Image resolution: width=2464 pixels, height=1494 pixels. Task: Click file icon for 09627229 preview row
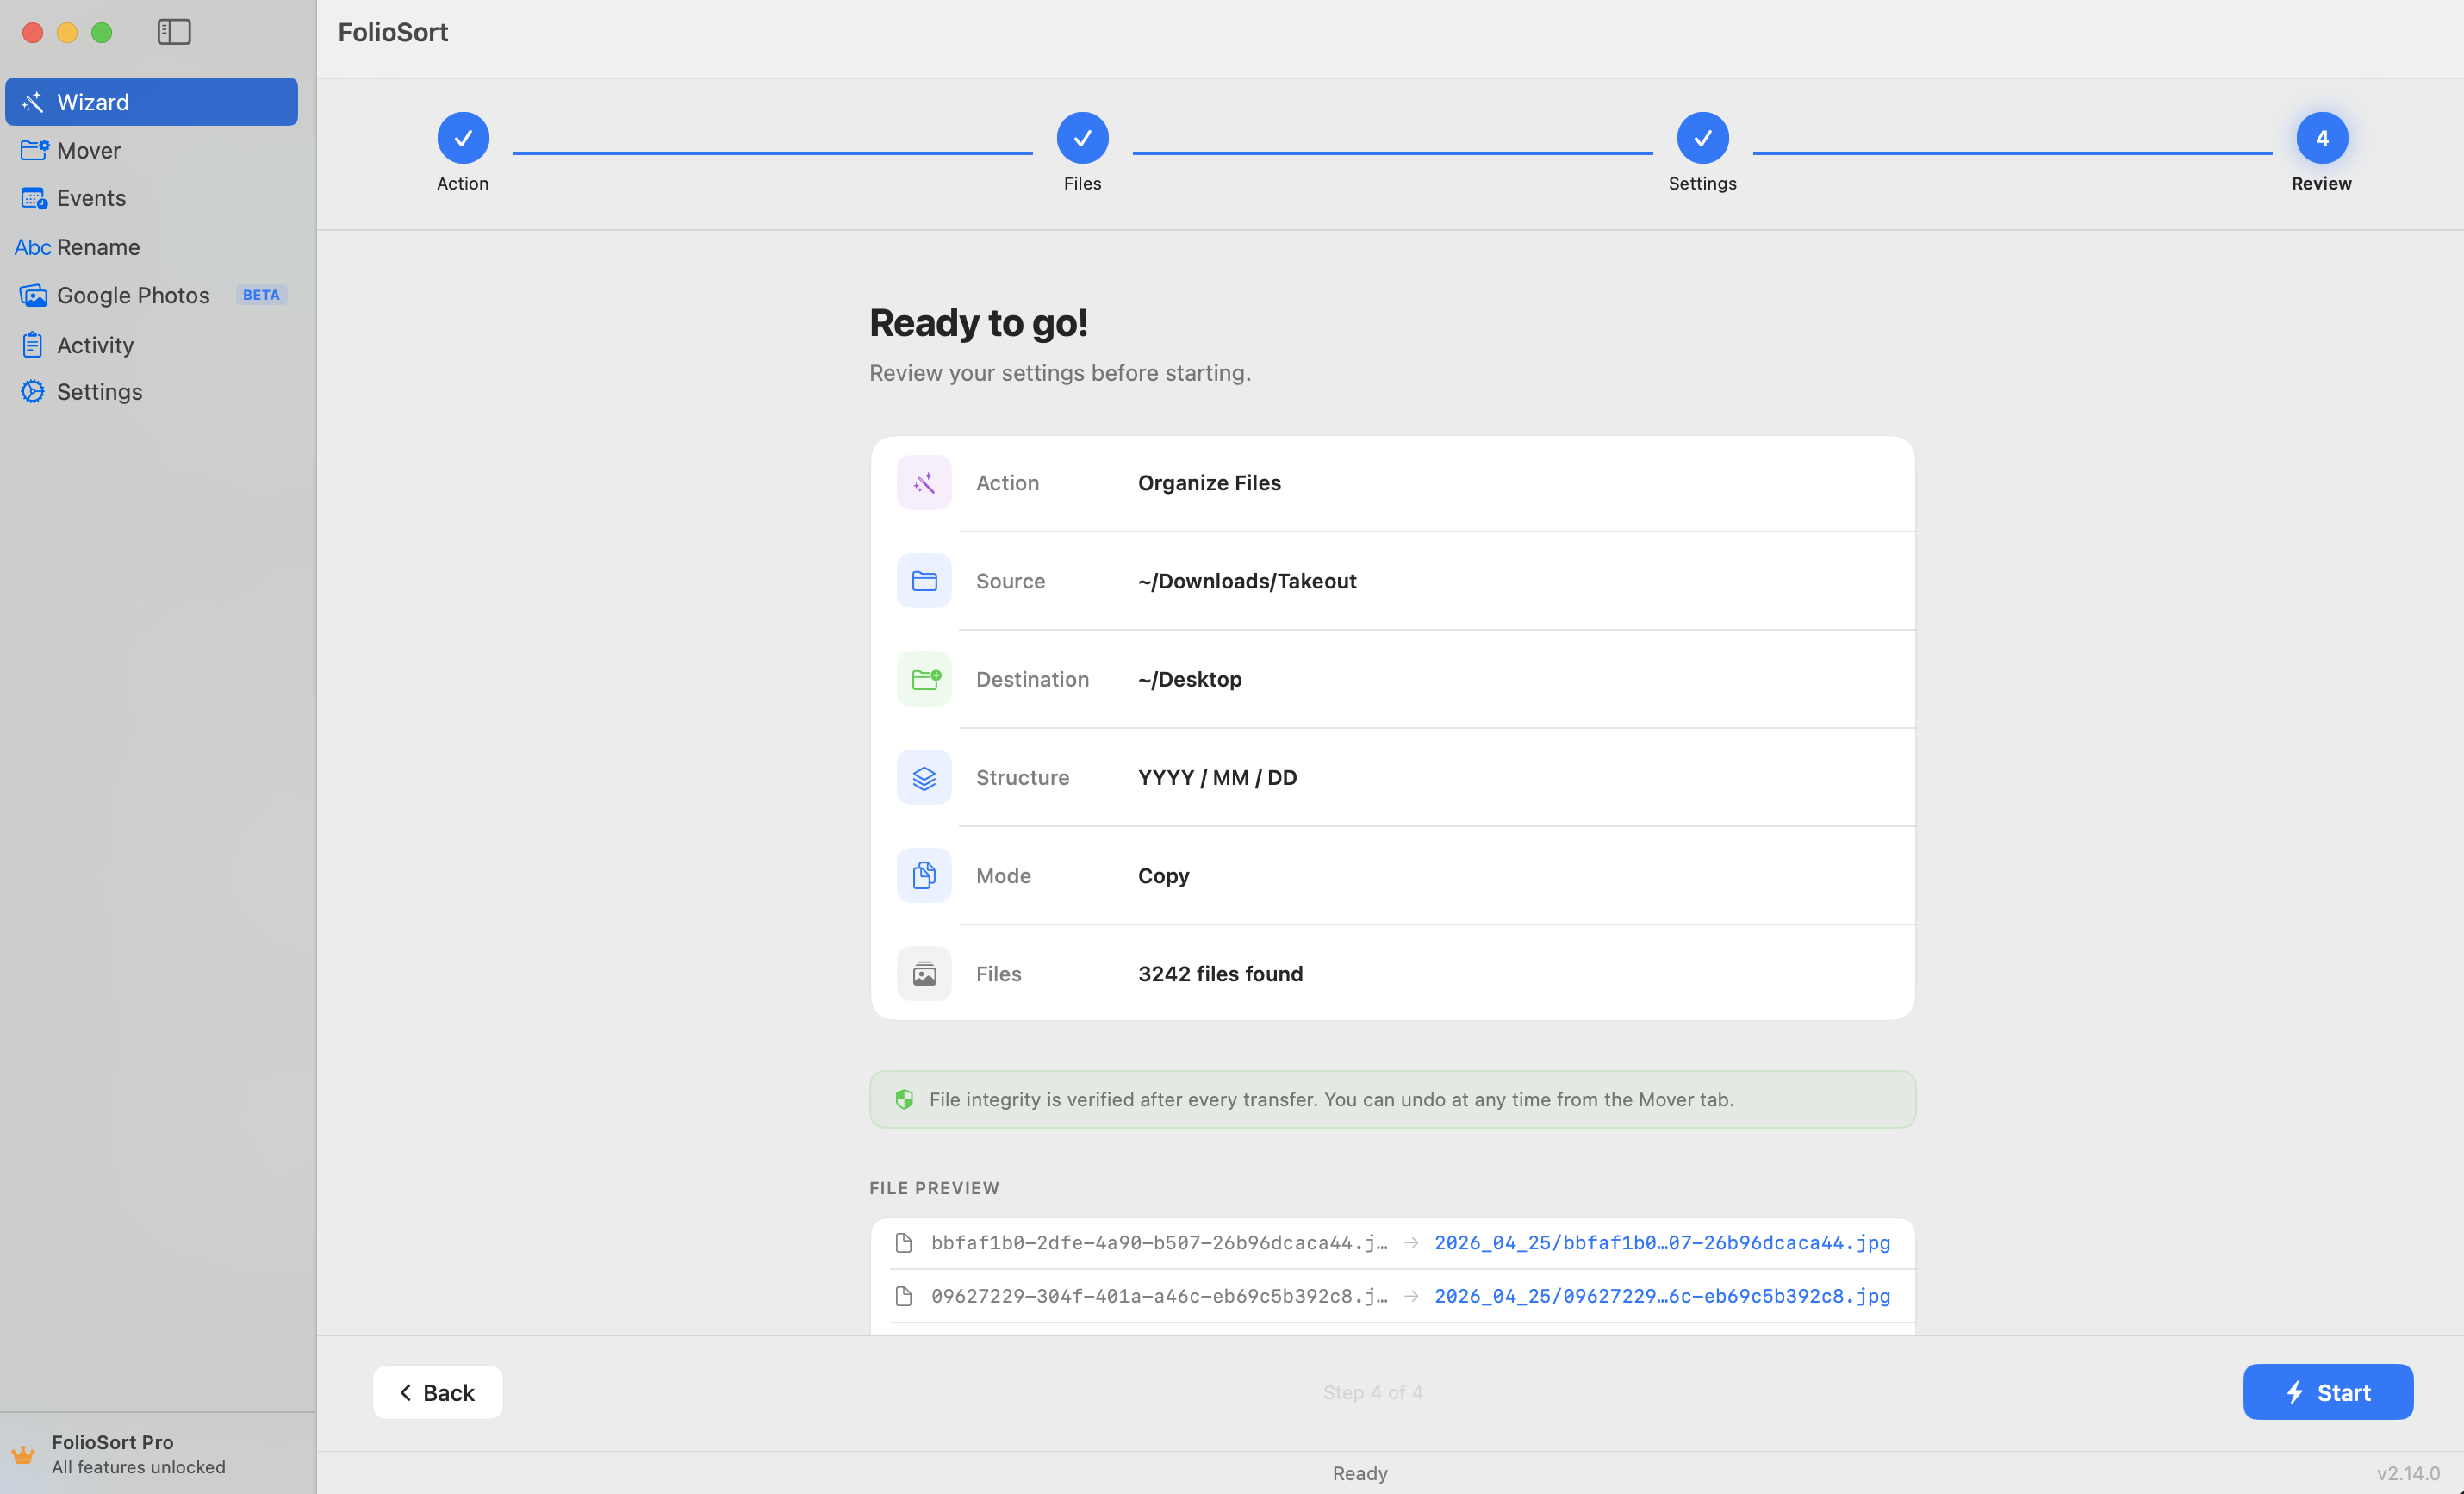pyautogui.click(x=903, y=1296)
